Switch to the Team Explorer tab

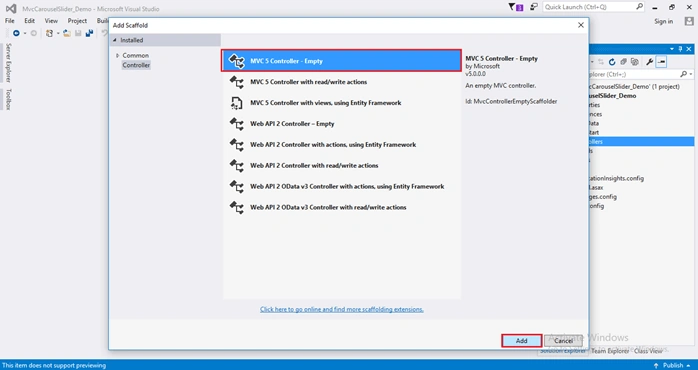tap(610, 351)
